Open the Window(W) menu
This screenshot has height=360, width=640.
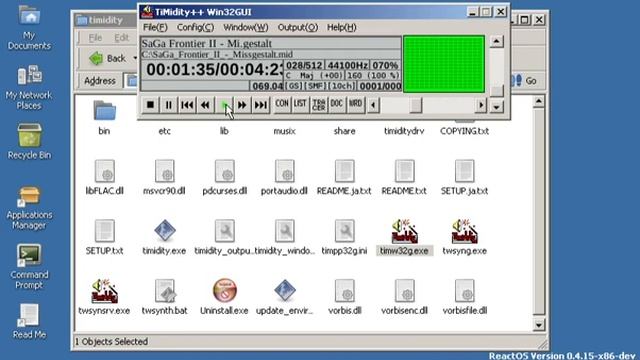pos(246,27)
